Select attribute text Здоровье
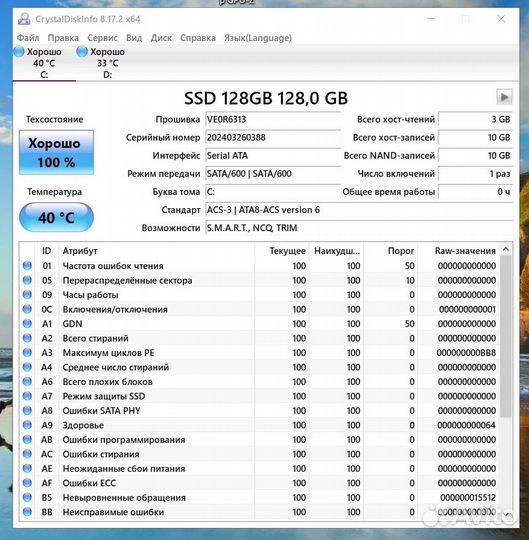The image size is (529, 540). (83, 425)
